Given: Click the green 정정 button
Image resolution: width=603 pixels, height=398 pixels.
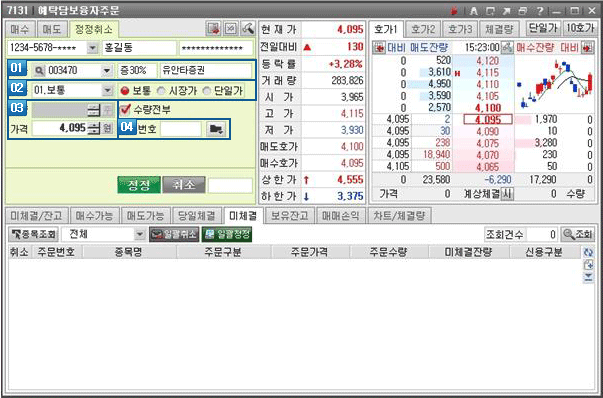Looking at the screenshot, I should pyautogui.click(x=139, y=185).
